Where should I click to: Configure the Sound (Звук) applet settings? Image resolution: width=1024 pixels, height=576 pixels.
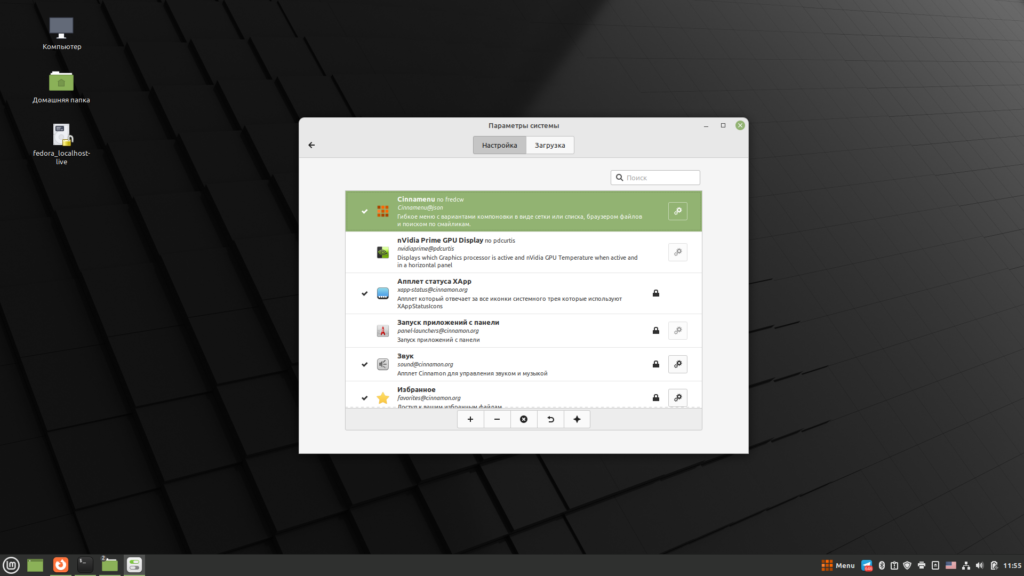(677, 364)
